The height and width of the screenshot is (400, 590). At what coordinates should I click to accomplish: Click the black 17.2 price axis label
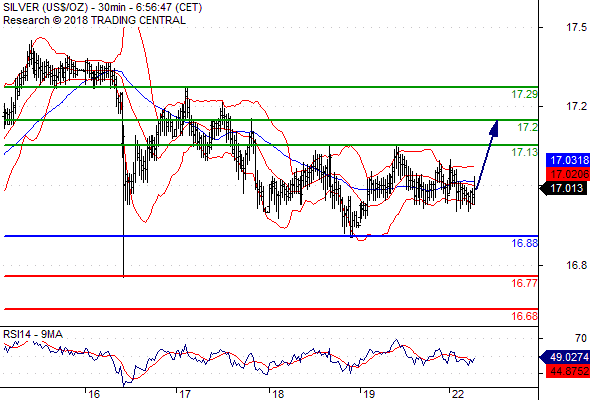tap(576, 106)
